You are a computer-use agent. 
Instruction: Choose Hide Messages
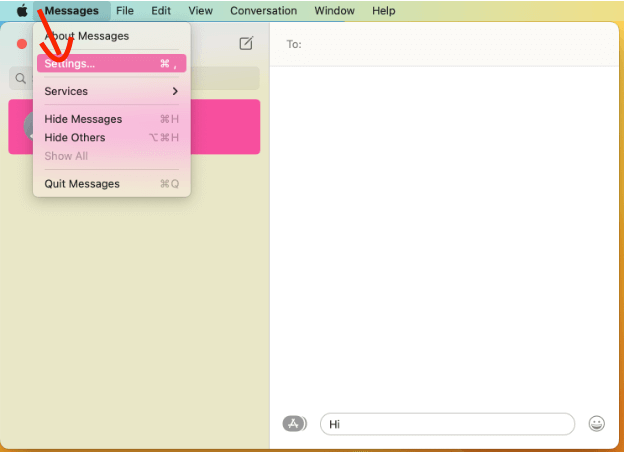point(111,119)
